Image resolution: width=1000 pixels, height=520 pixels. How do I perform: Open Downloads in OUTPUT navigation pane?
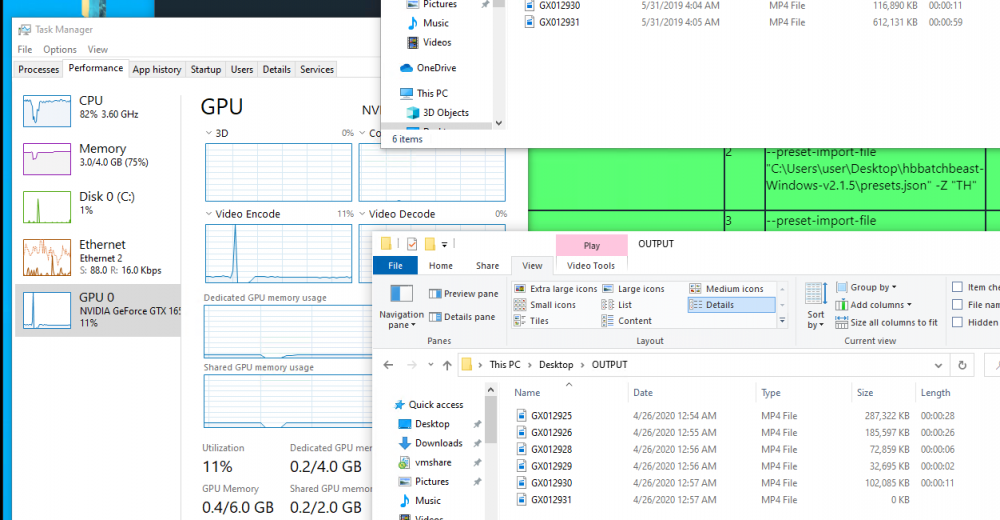[x=439, y=443]
